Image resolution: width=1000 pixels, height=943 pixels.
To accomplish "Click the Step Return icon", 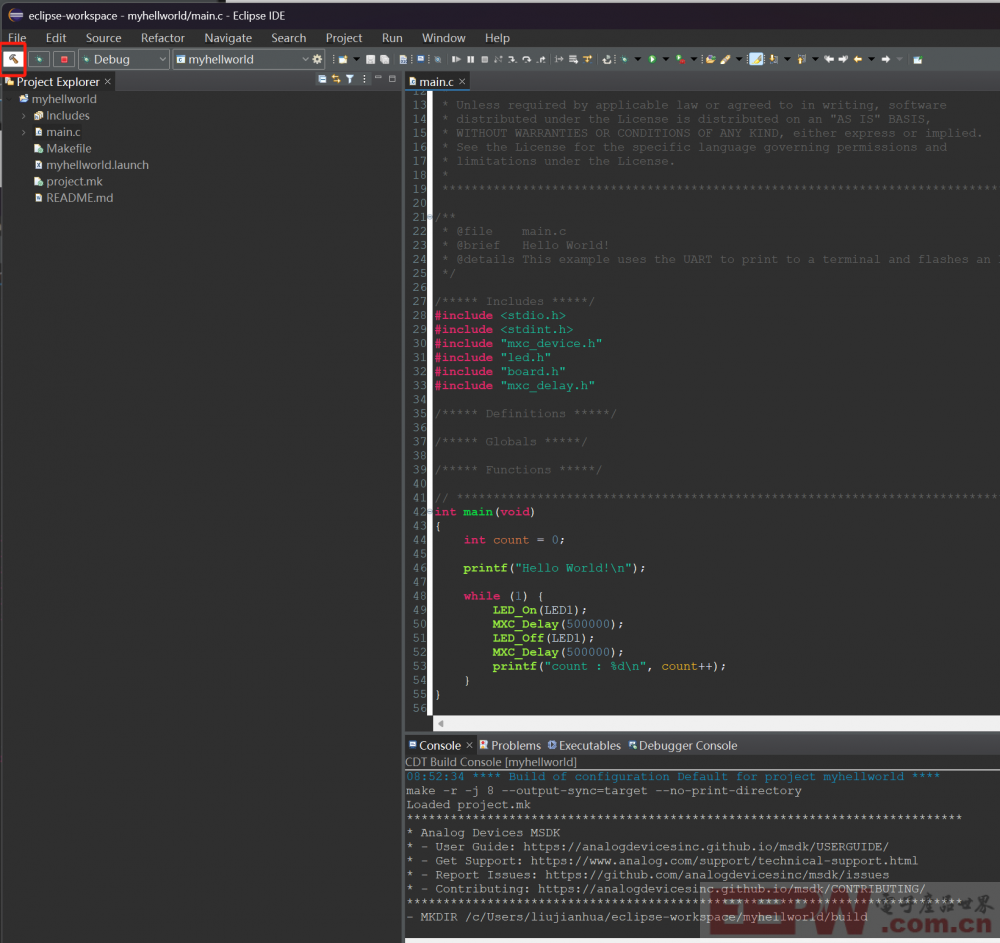I will (541, 59).
